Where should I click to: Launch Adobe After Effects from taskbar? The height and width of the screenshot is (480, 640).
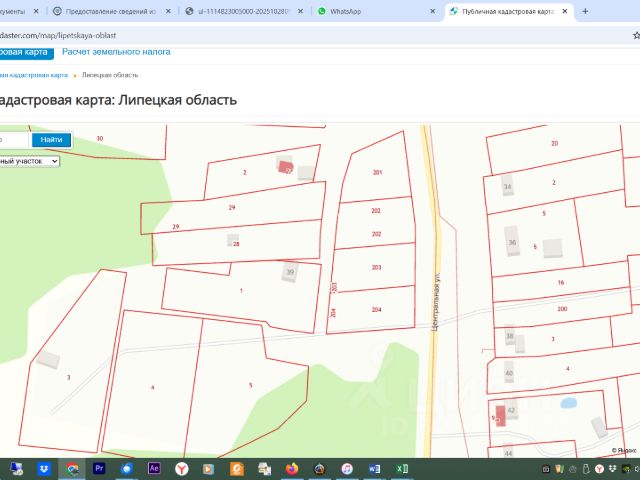tap(154, 469)
